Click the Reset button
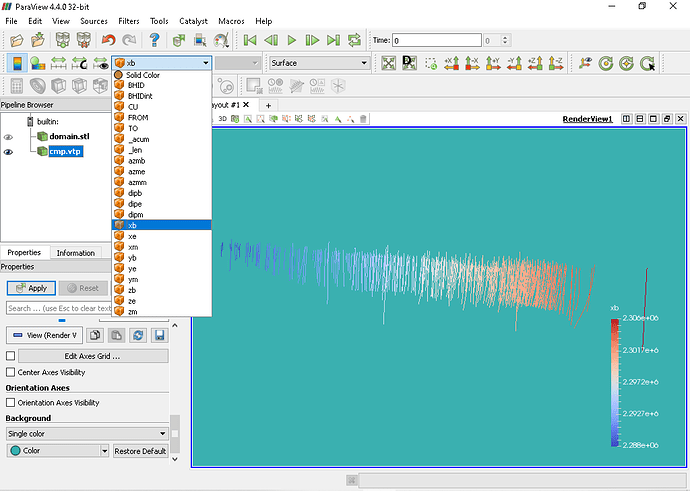 83,288
